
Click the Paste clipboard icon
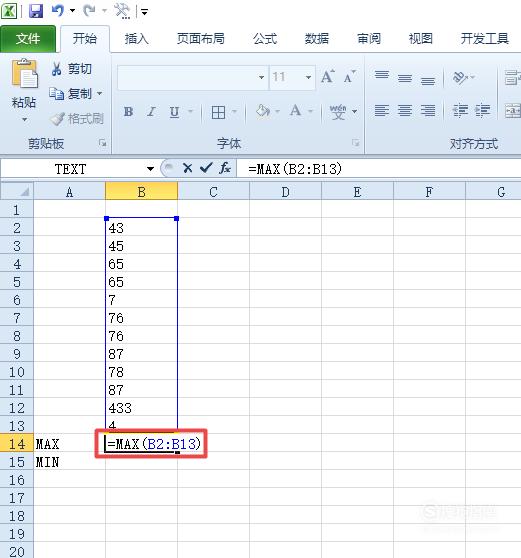(24, 74)
